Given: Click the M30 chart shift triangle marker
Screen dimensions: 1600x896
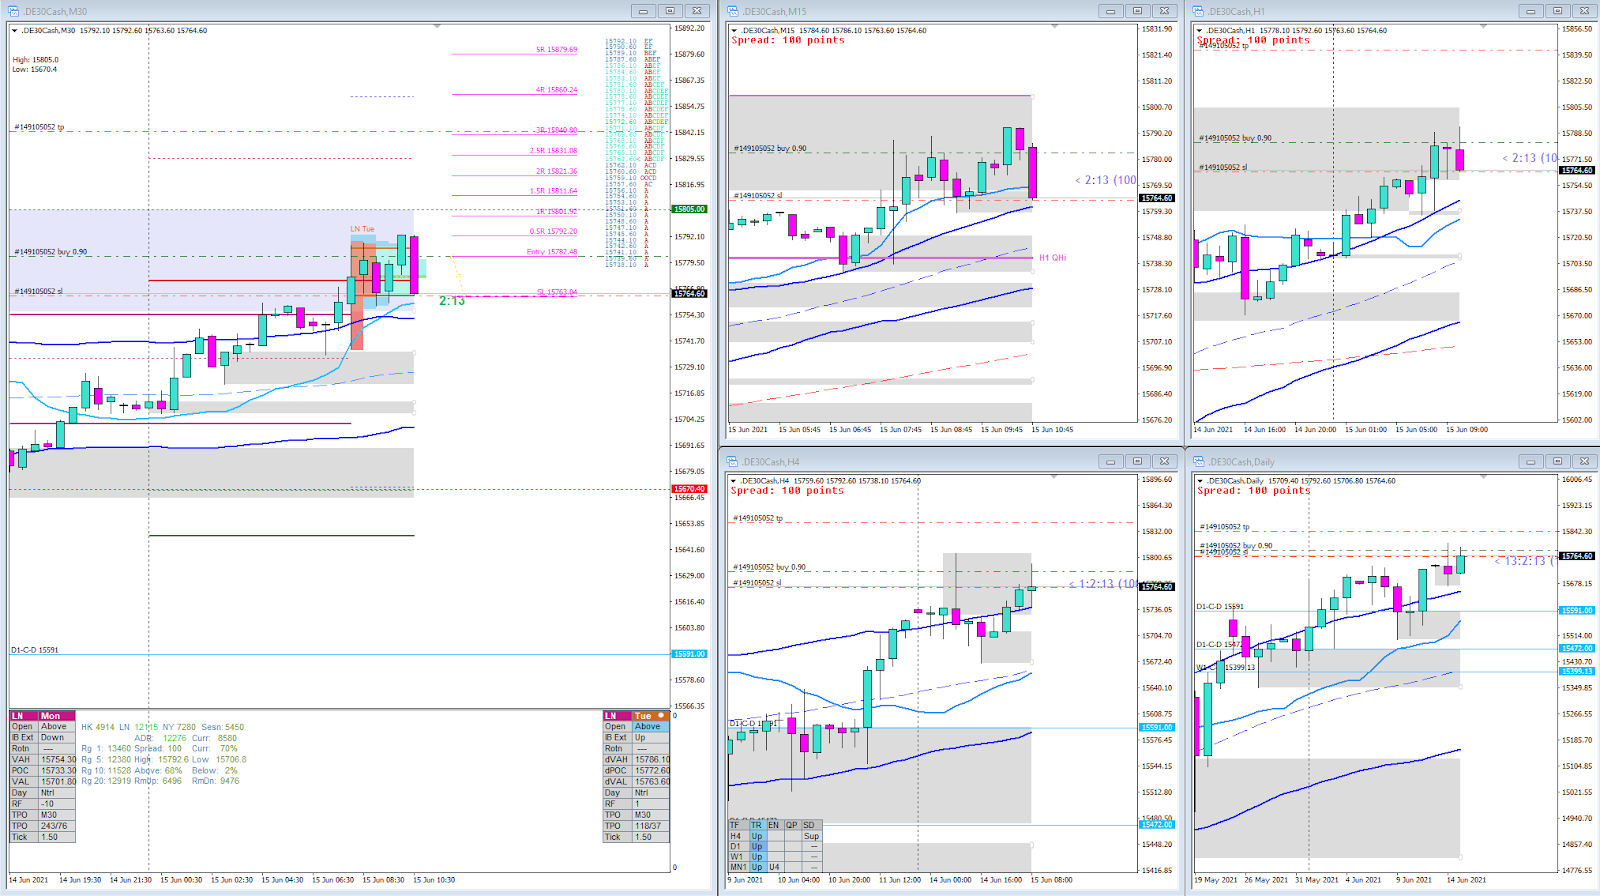Looking at the screenshot, I should tap(437, 26).
